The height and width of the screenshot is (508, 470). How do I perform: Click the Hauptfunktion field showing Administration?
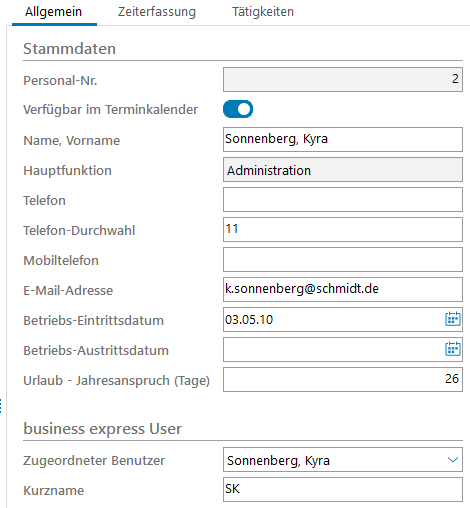(343, 169)
